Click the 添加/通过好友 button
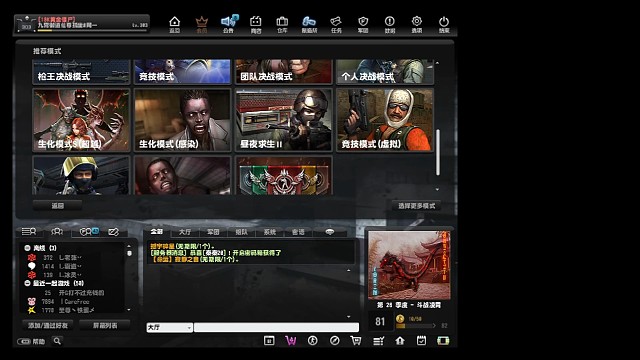The height and width of the screenshot is (360, 640). 48,325
